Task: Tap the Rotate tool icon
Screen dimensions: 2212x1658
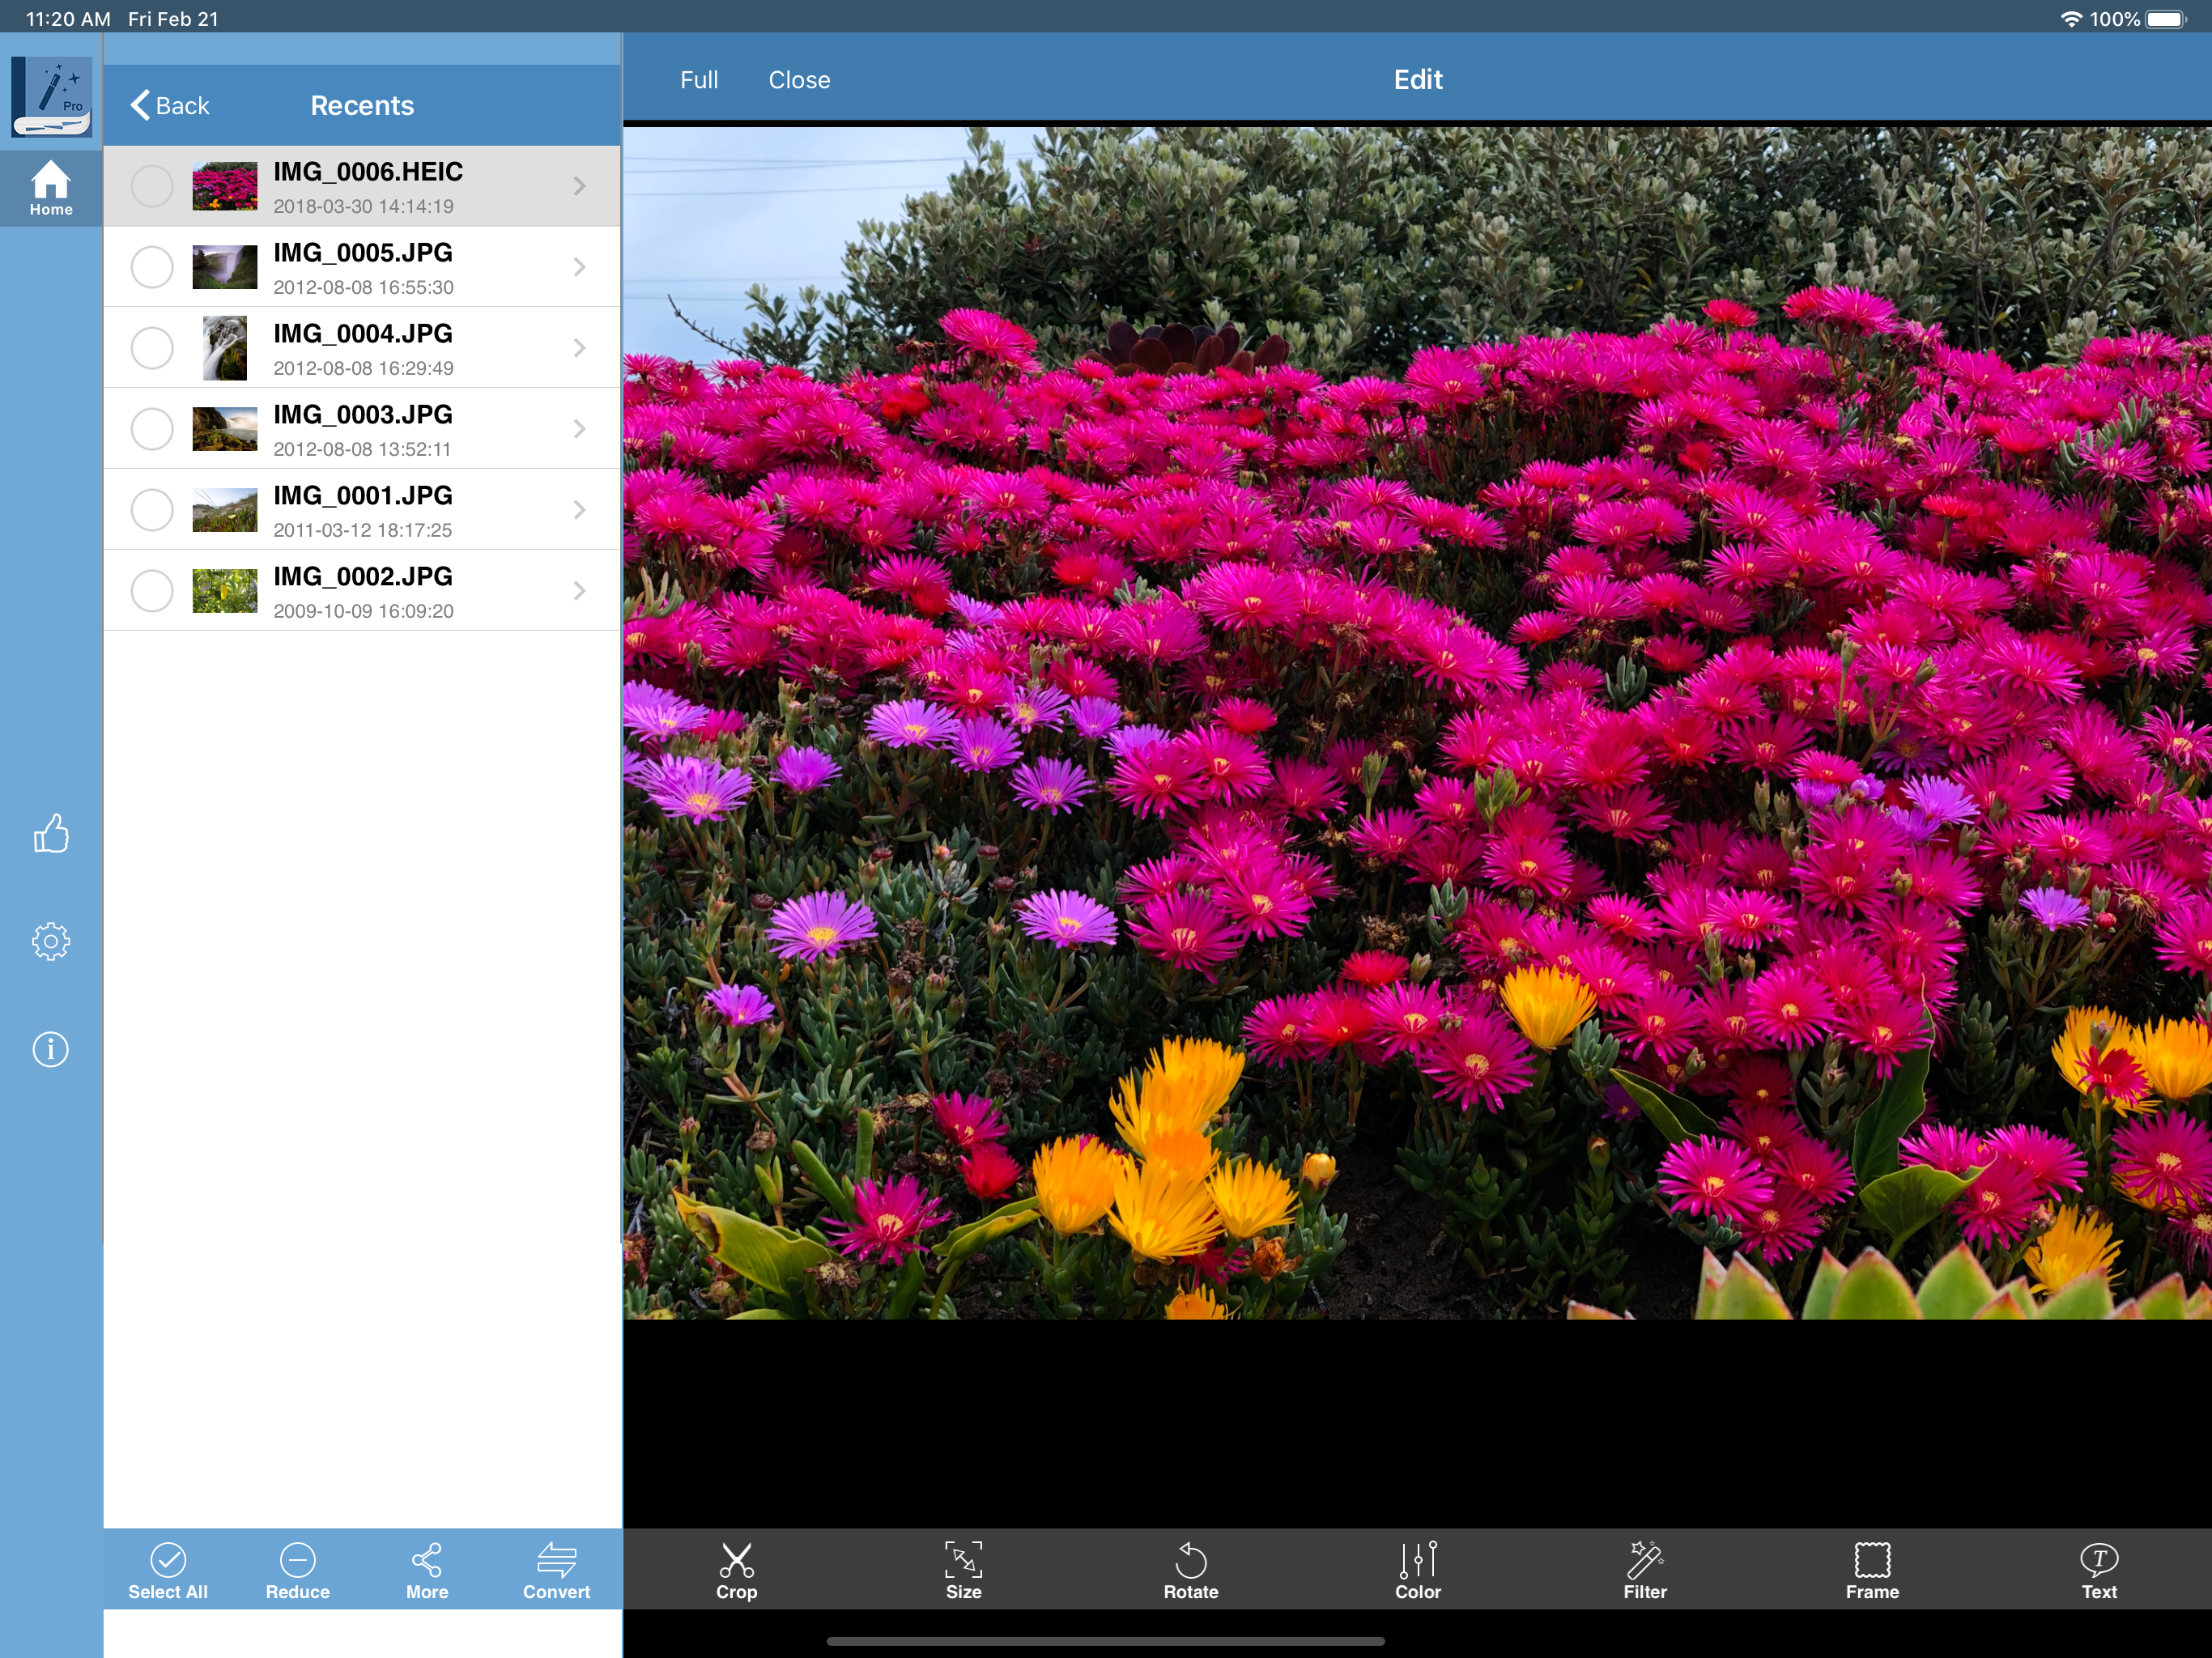Action: point(1190,1570)
